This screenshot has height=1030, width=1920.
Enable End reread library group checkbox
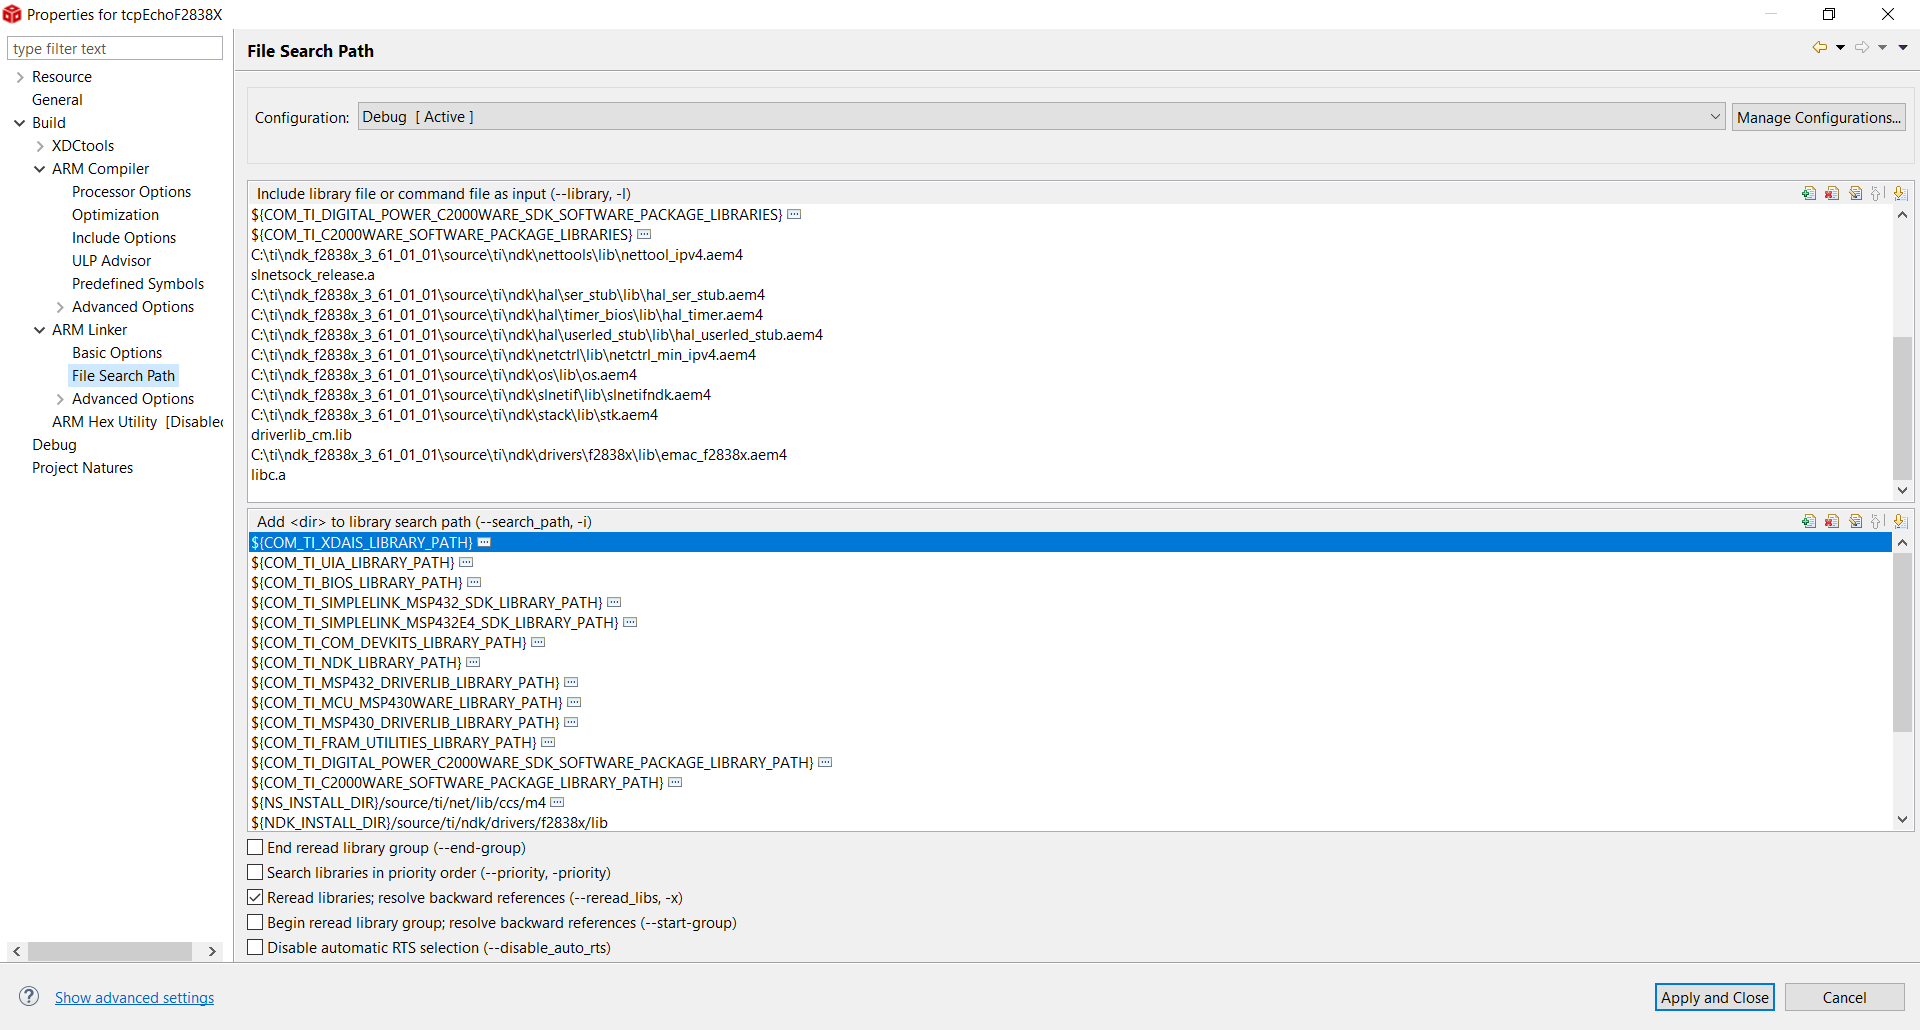pos(255,848)
